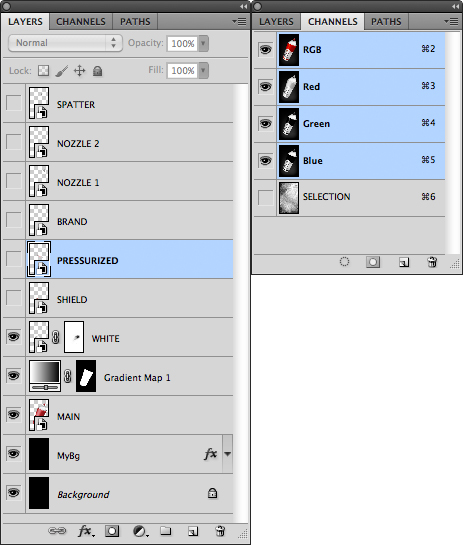Save selection as channel icon in Channels panel

[x=373, y=262]
